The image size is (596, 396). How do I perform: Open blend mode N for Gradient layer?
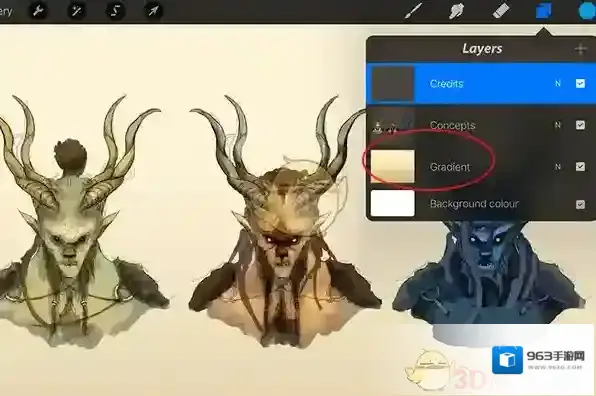558,166
